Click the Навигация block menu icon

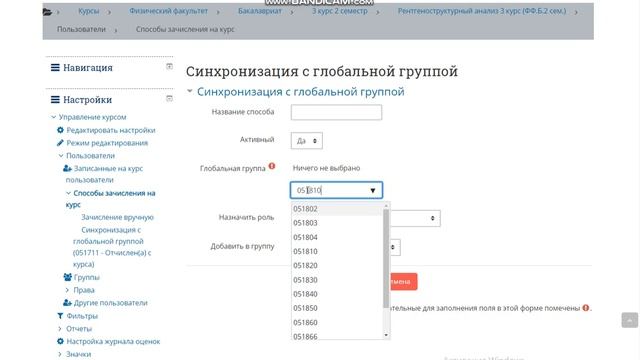click(55, 67)
